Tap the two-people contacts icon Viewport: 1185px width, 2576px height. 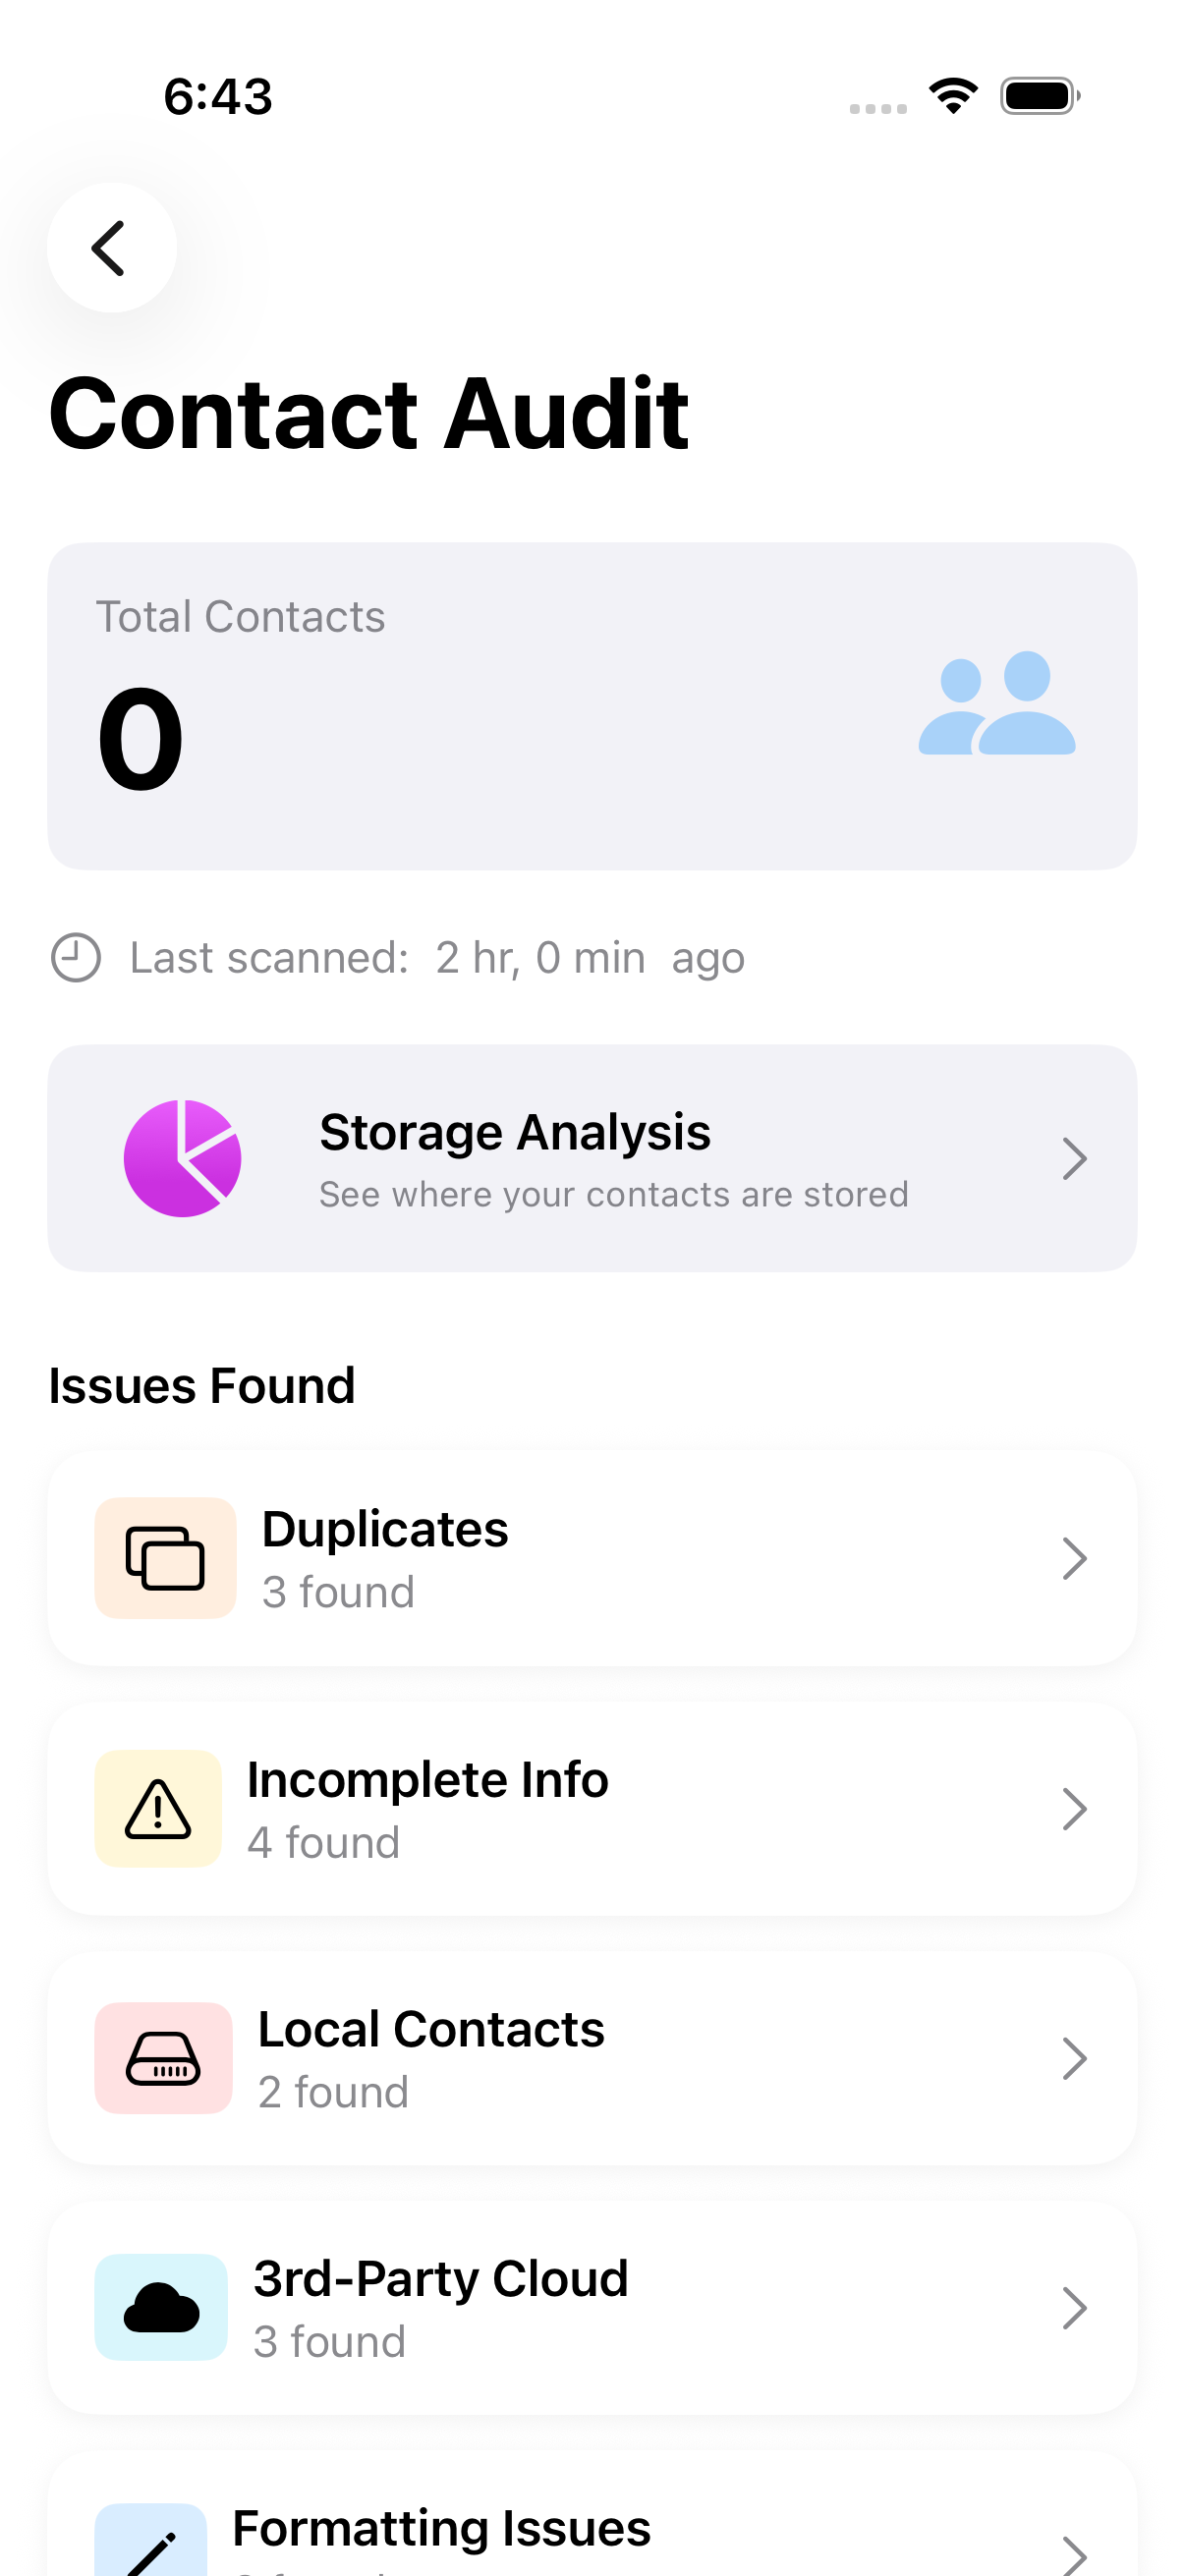(x=996, y=704)
